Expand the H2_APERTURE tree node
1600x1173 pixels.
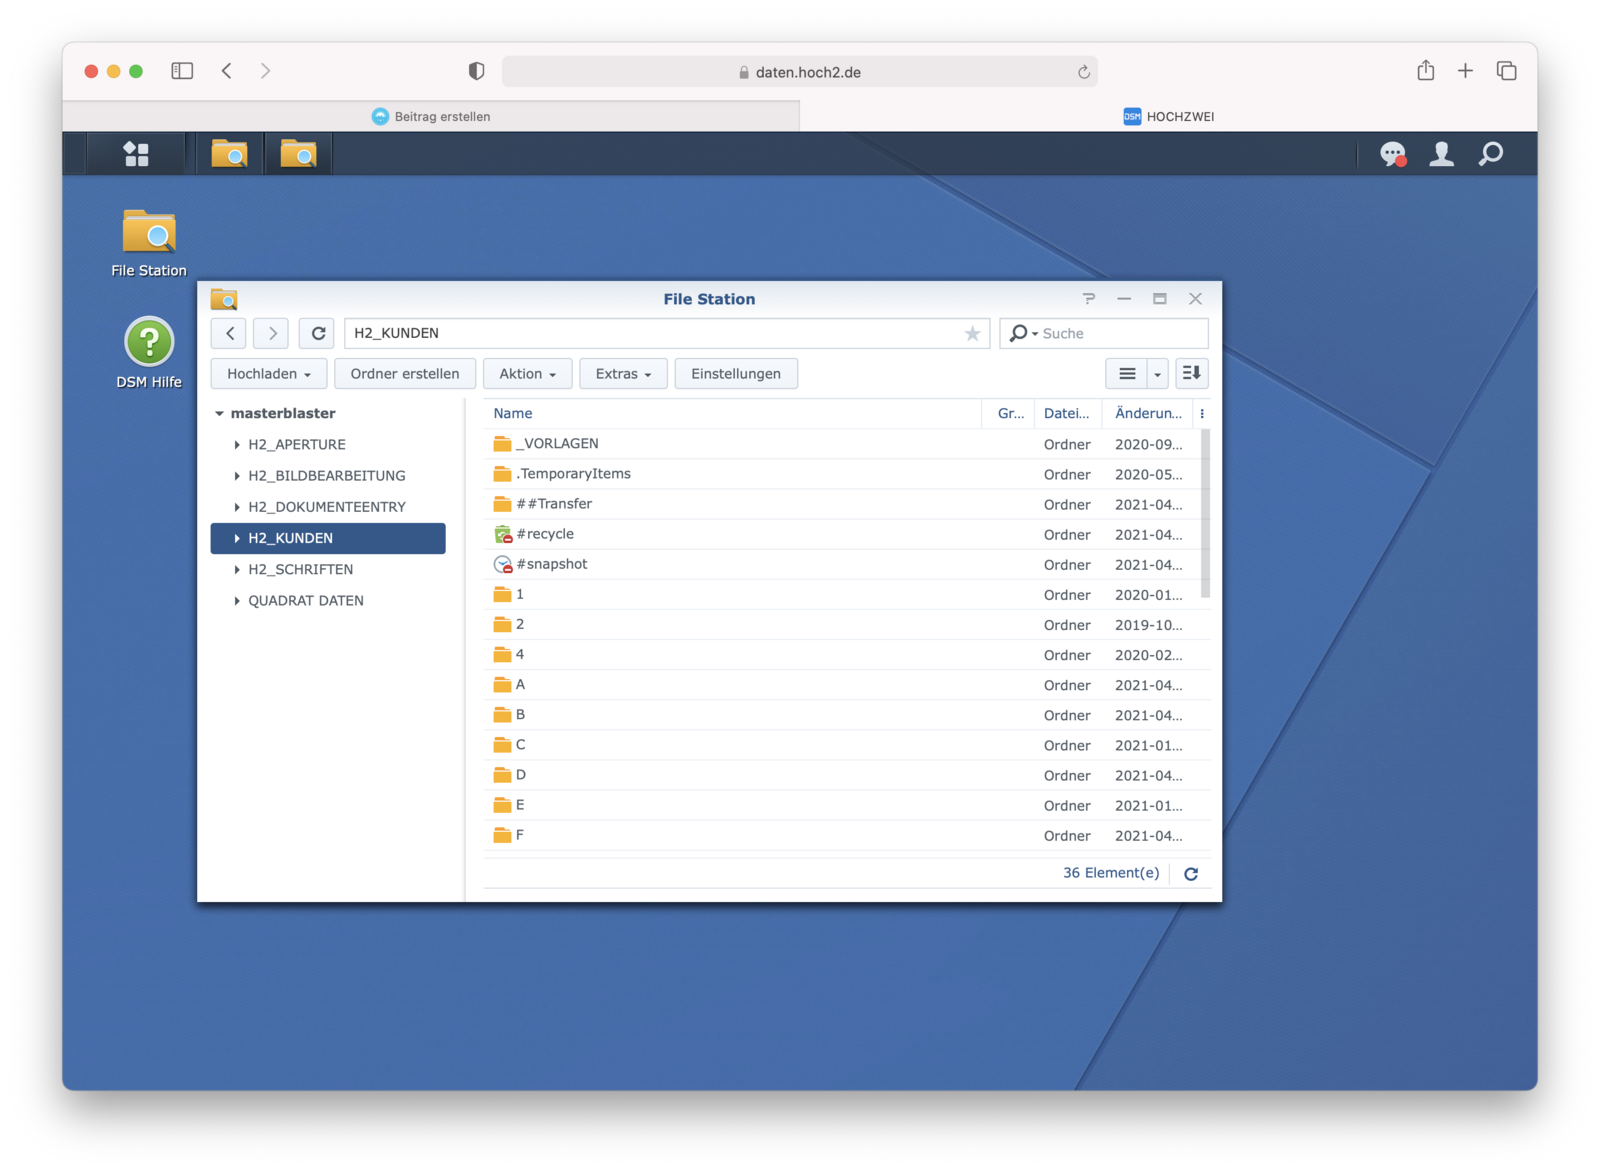tap(237, 445)
